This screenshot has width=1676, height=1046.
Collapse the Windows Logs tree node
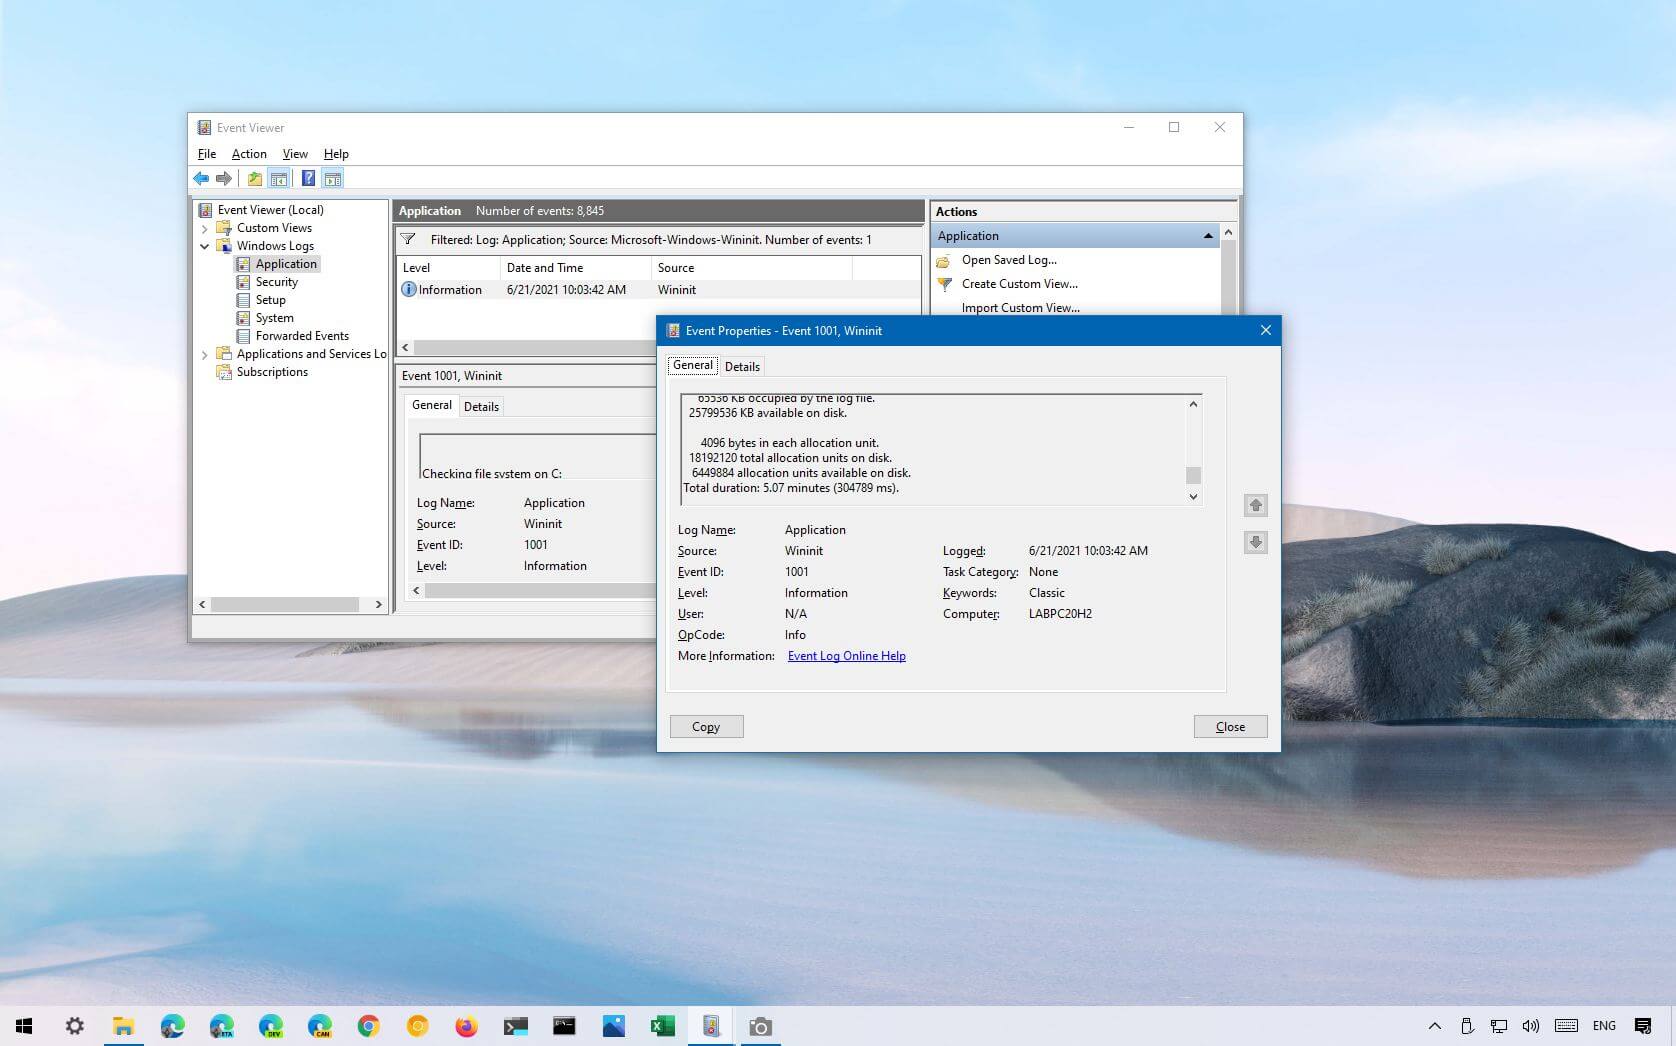pyautogui.click(x=205, y=246)
